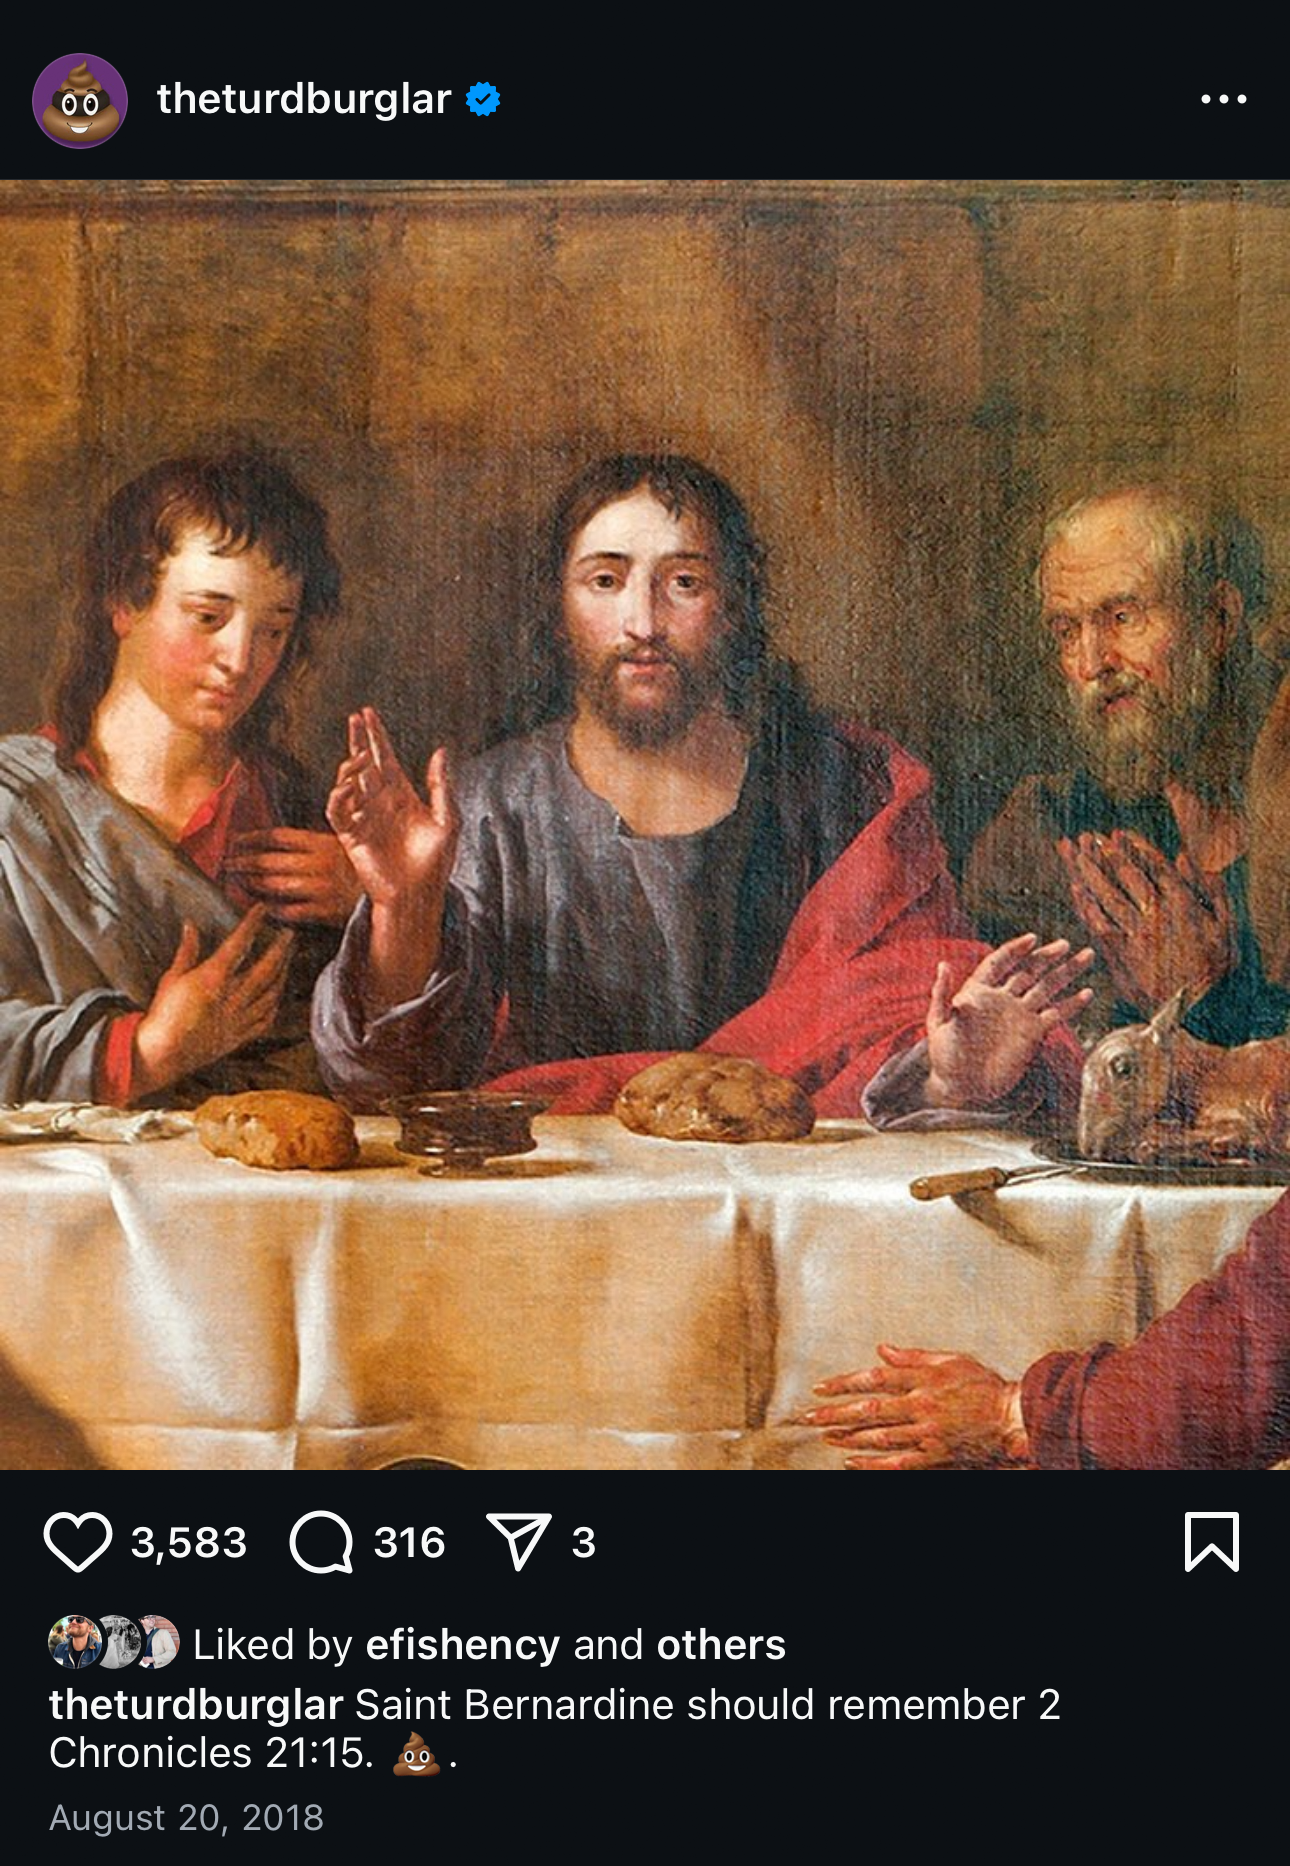Tap the caption text about Saint Bernardine
The image size is (1290, 1866).
tap(554, 1729)
